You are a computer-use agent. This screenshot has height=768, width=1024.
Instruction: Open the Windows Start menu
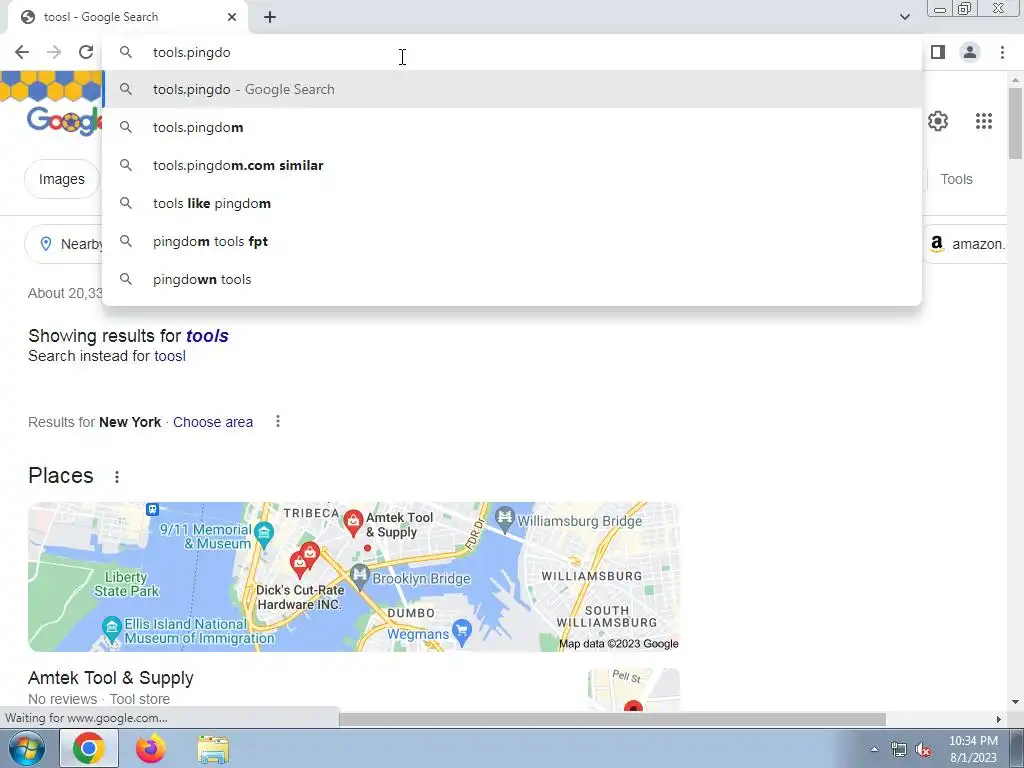pyautogui.click(x=27, y=748)
